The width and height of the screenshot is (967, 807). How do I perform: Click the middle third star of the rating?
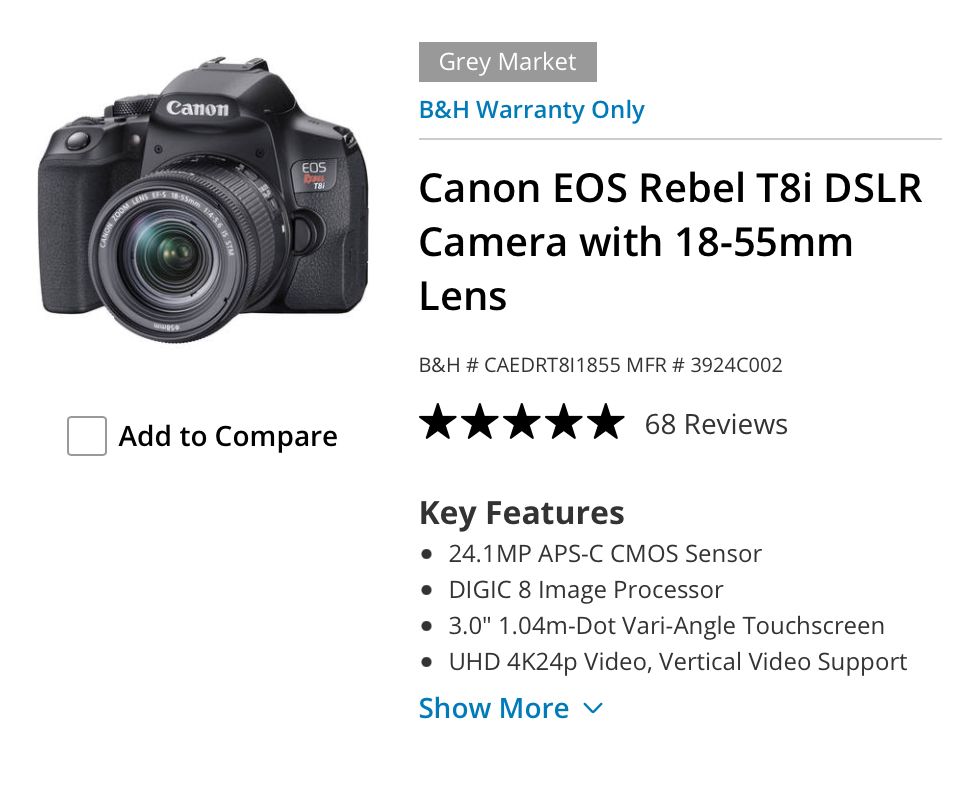(x=521, y=423)
